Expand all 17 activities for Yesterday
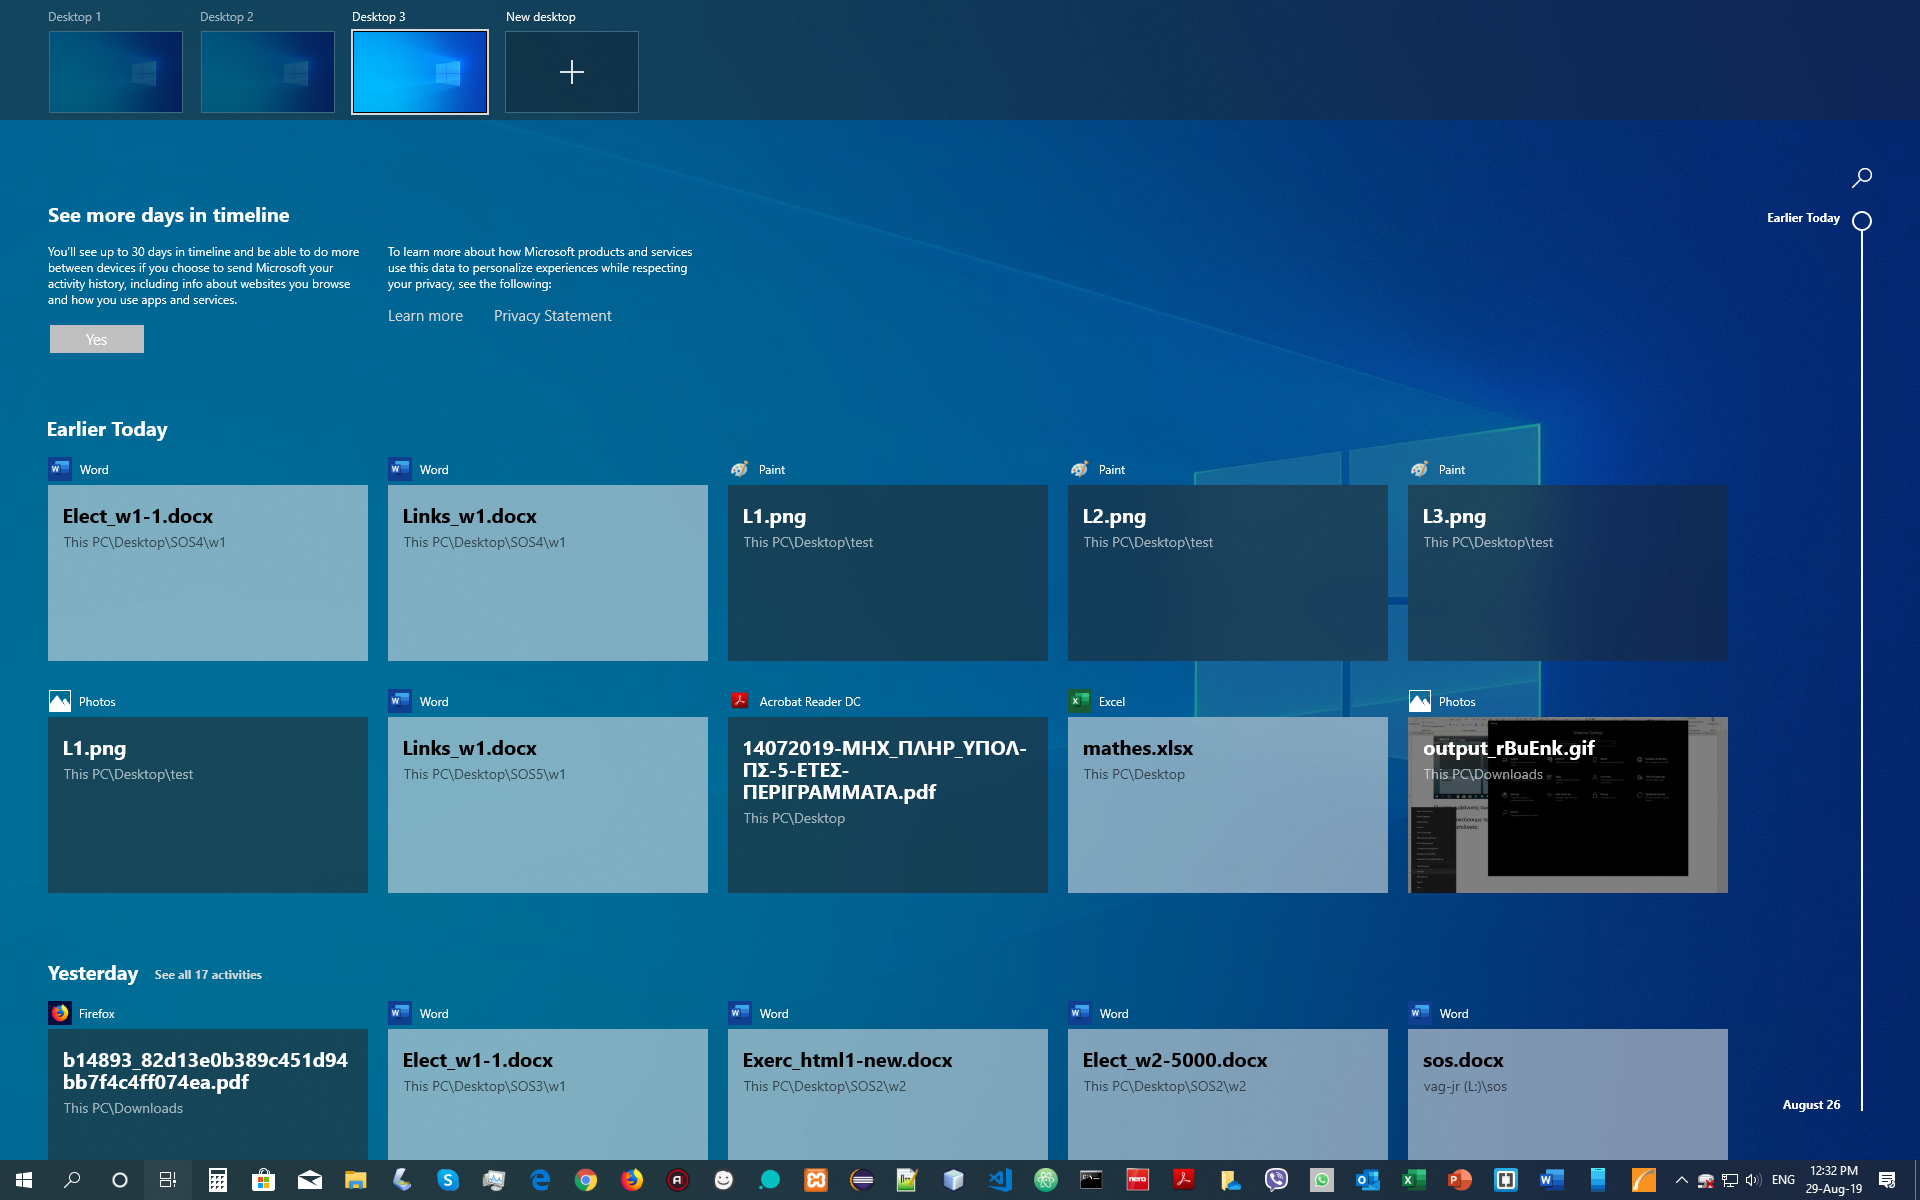Image resolution: width=1920 pixels, height=1200 pixels. pos(206,974)
